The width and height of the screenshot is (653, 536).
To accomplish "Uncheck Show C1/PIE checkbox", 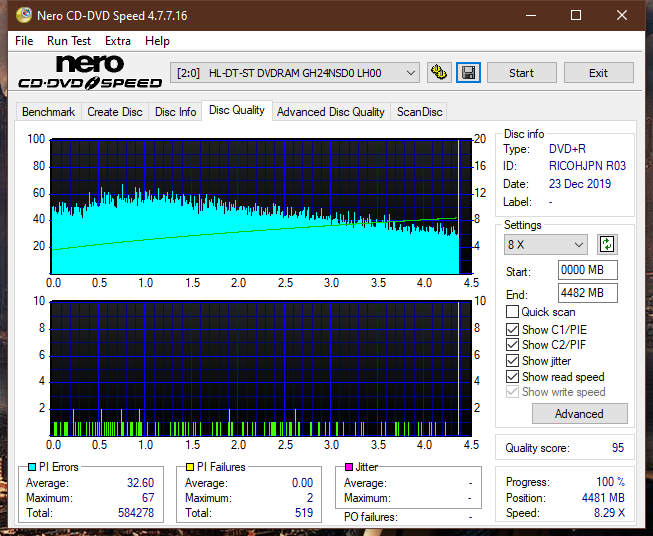I will [512, 329].
